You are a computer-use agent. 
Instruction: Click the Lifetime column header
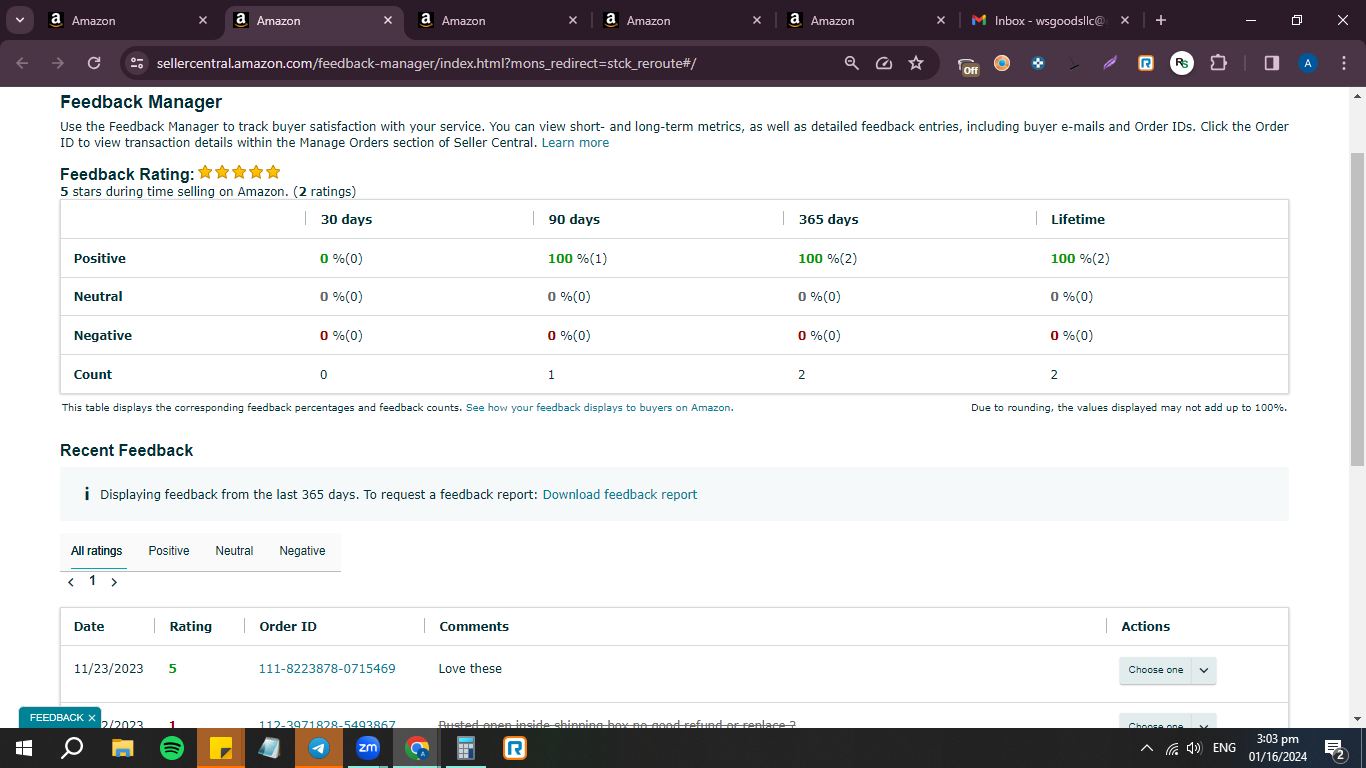[1078, 220]
